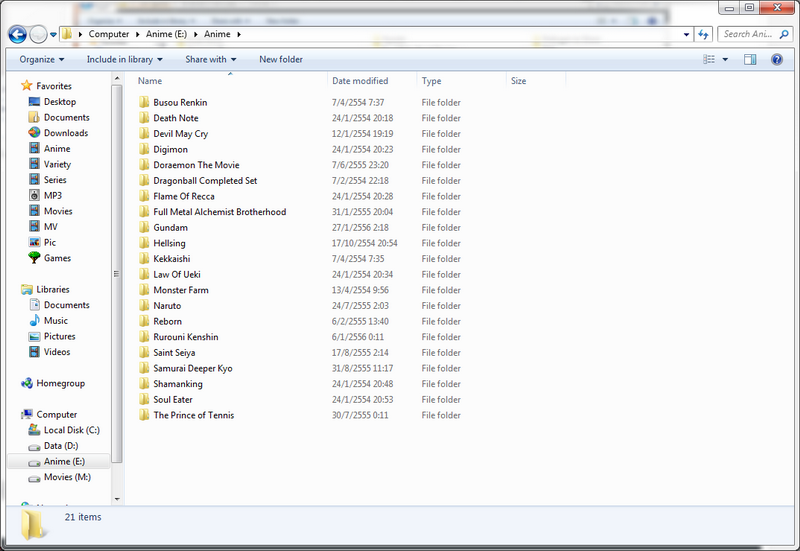Image resolution: width=800 pixels, height=551 pixels.
Task: Open the recent locations dropdown arrow
Action: 53,35
